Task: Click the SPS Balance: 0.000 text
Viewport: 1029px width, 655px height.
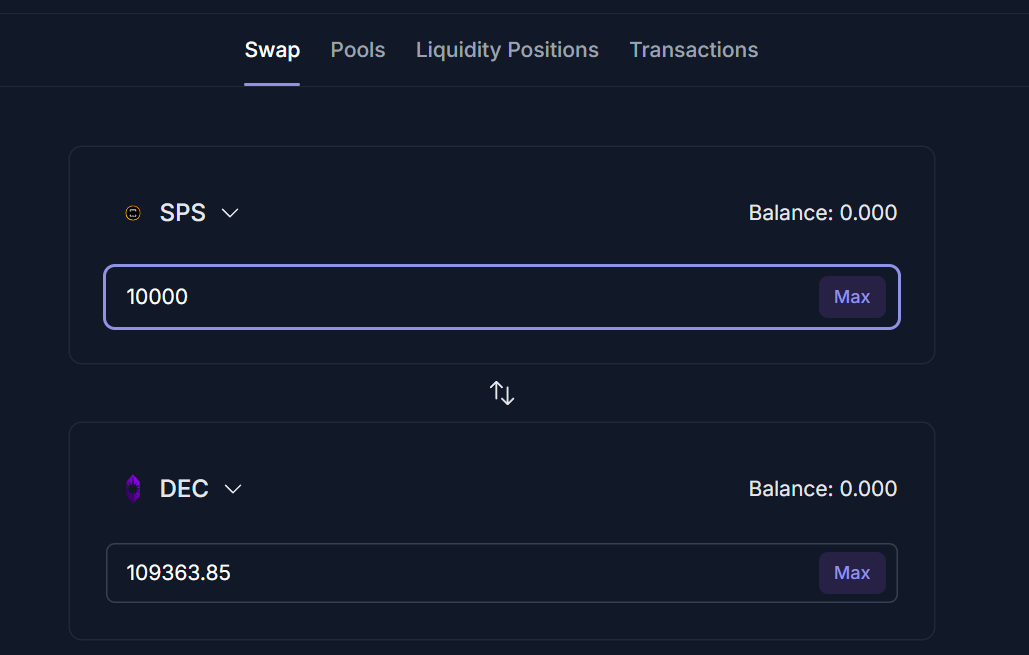Action: pyautogui.click(x=822, y=213)
